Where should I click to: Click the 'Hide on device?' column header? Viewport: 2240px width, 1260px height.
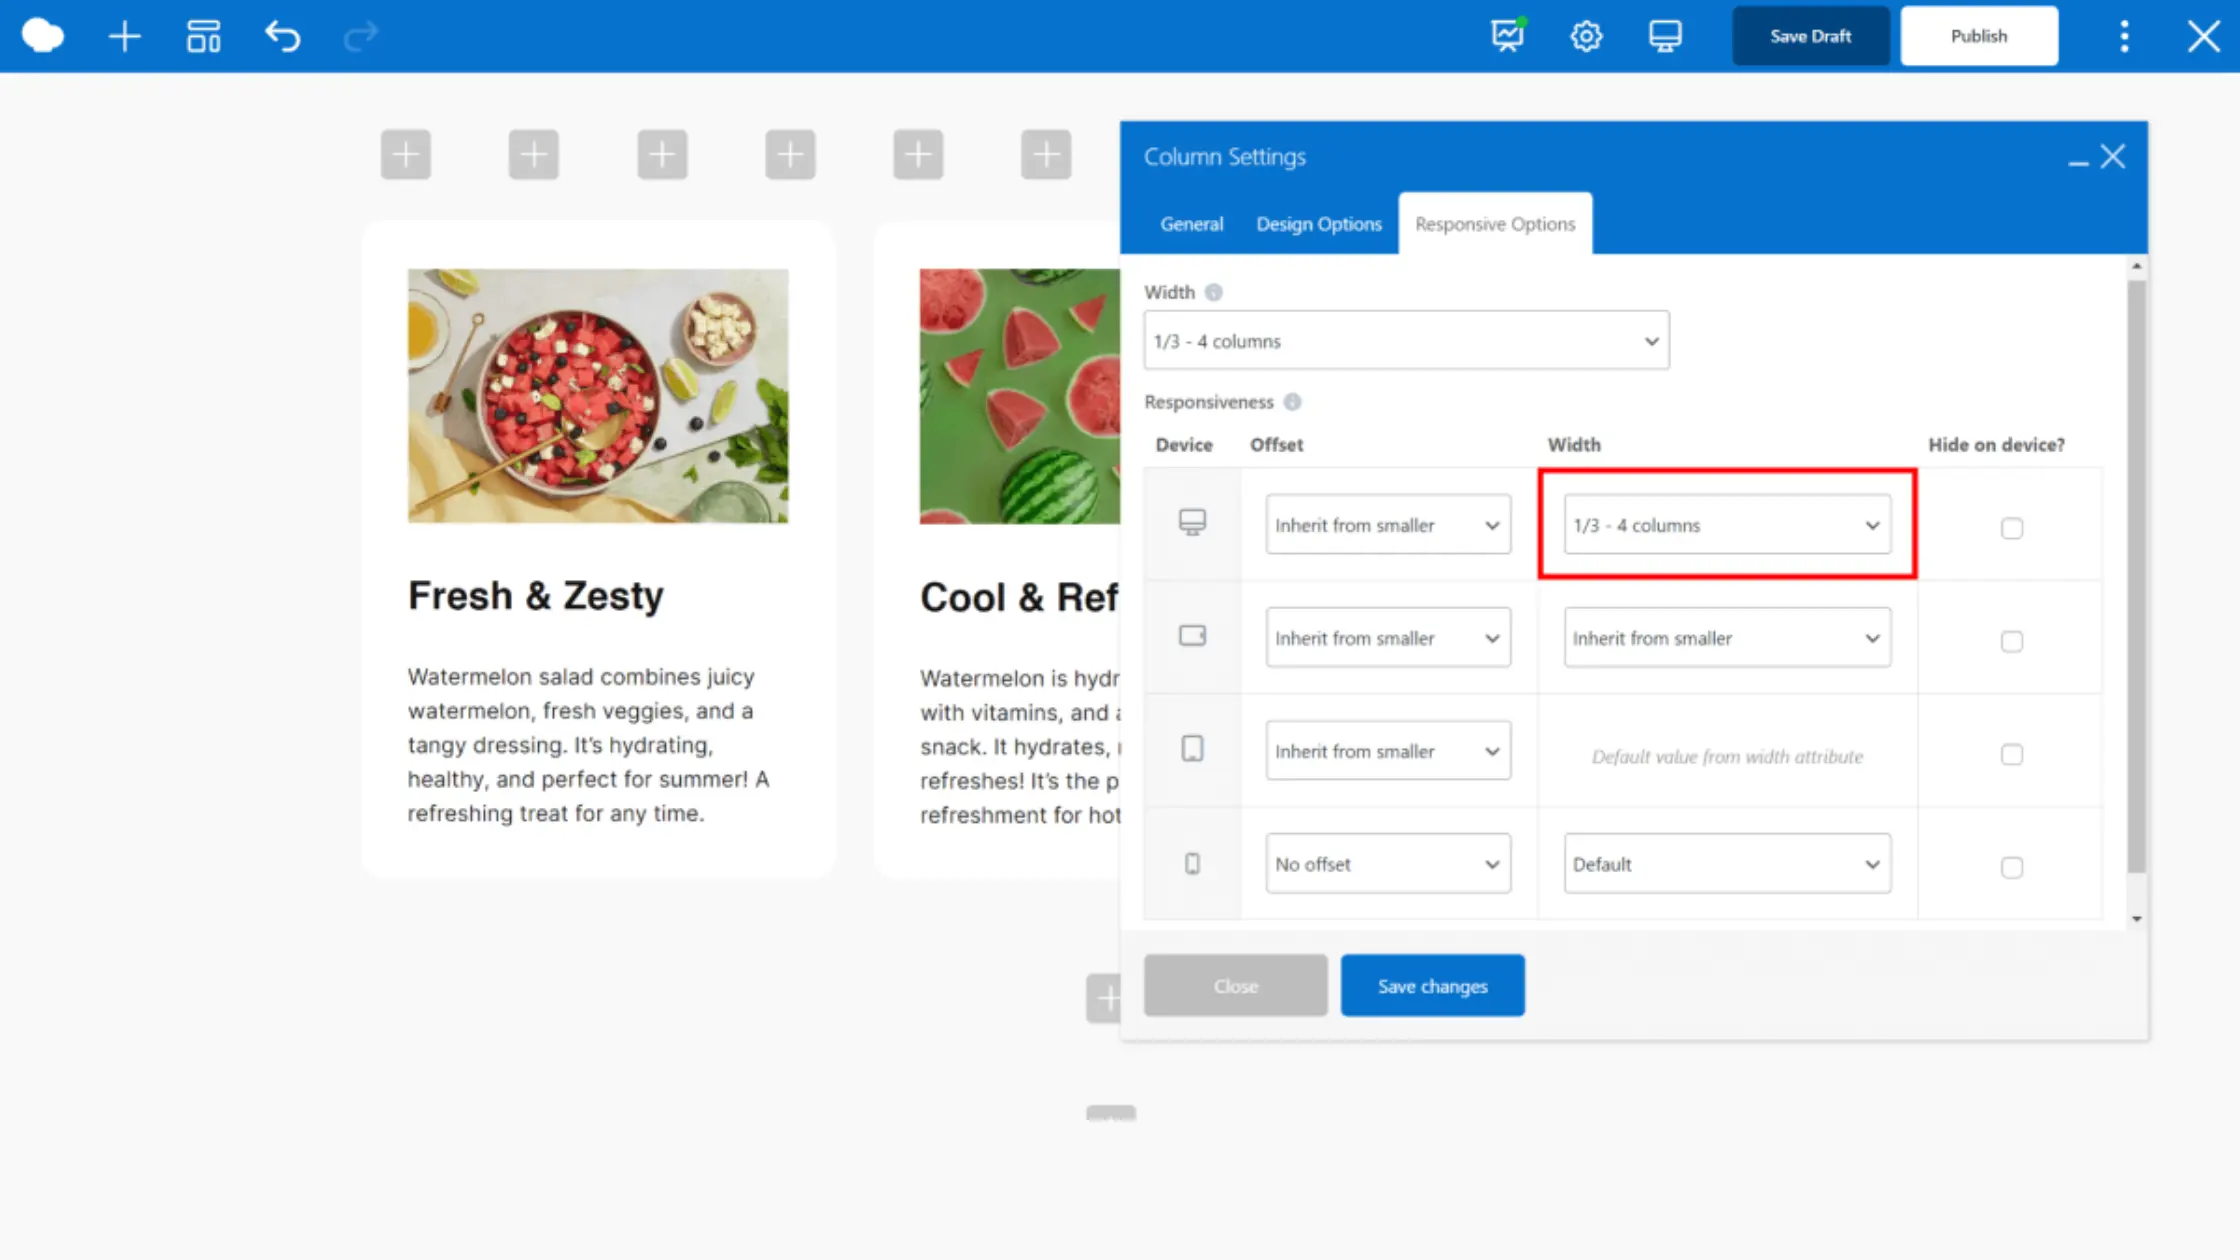(1996, 445)
